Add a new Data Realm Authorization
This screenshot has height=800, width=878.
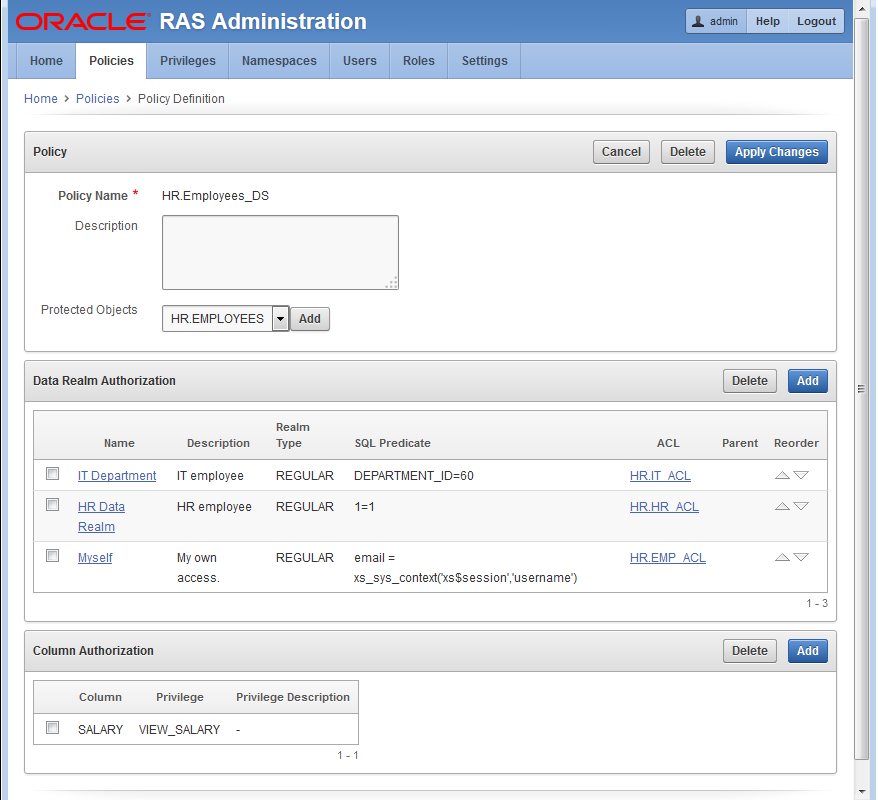pyautogui.click(x=807, y=381)
